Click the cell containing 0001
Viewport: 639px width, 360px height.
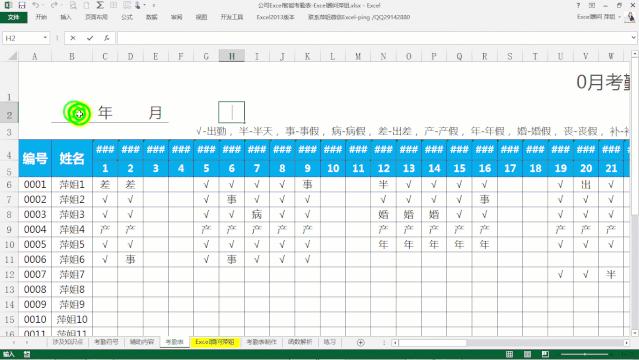tap(35, 185)
